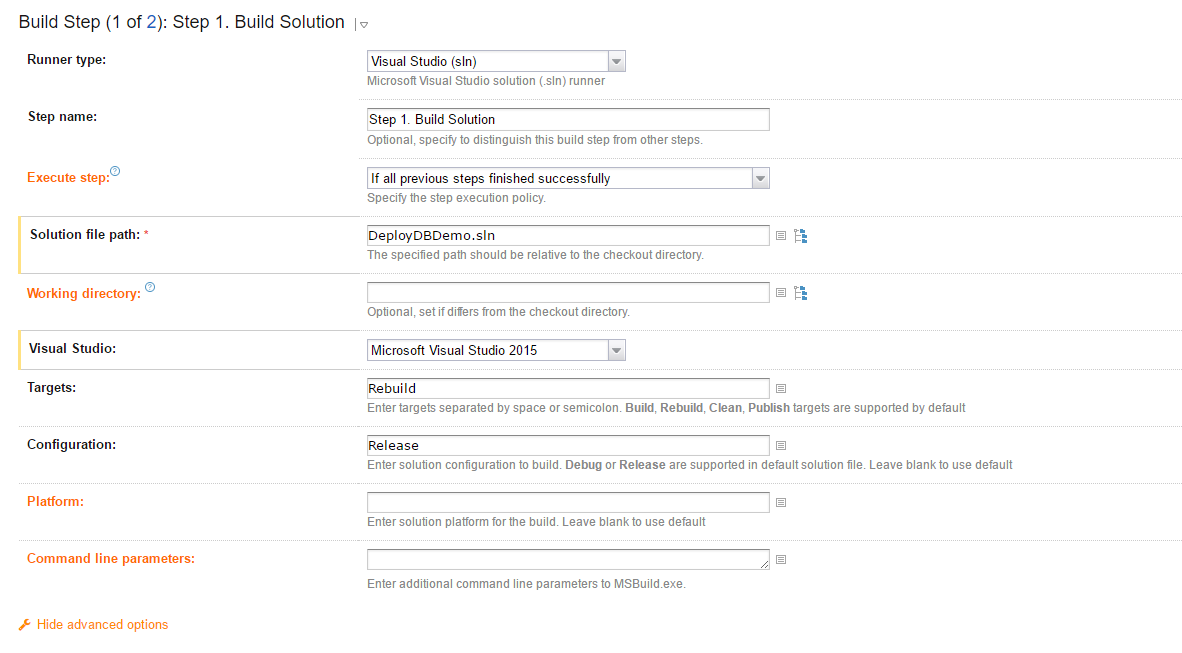Click the Command line parameters text box
Viewport: 1182px width, 653px height.
pos(568,559)
